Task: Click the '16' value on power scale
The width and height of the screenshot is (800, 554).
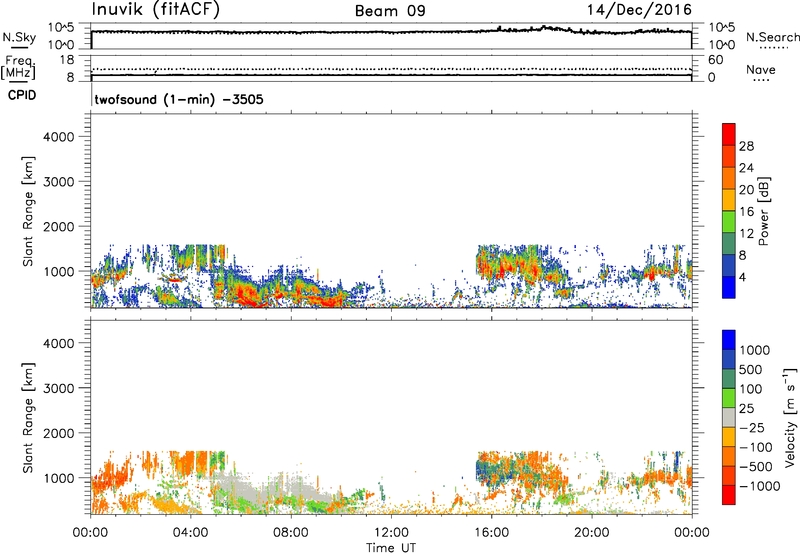Action: click(746, 212)
